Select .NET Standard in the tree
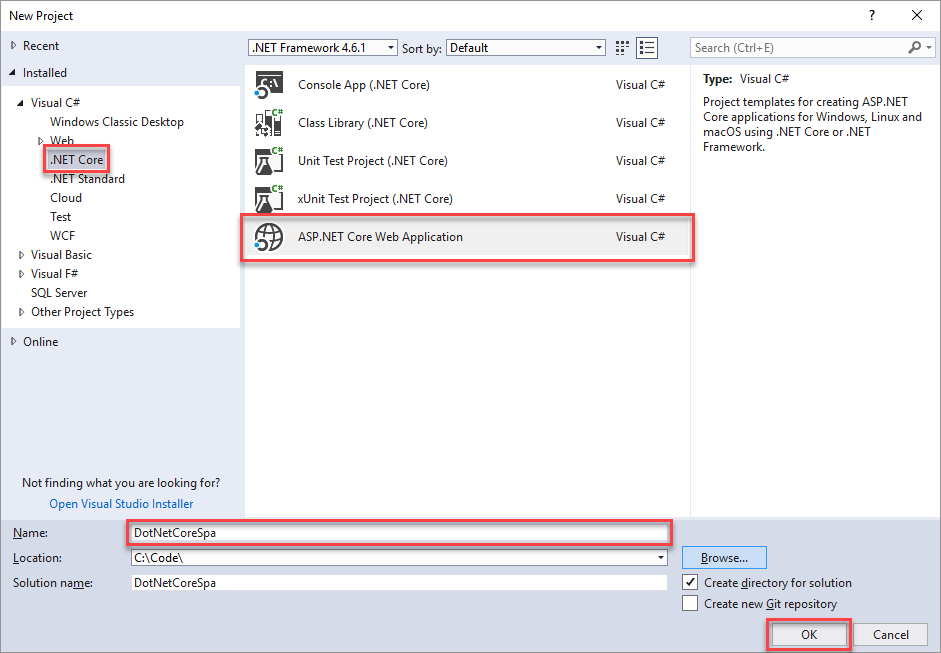941x653 pixels. pos(87,179)
